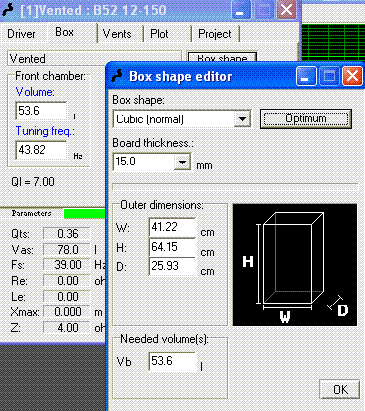The image size is (365, 411).
Task: Close the Box shape editor dialog
Action: click(x=352, y=76)
